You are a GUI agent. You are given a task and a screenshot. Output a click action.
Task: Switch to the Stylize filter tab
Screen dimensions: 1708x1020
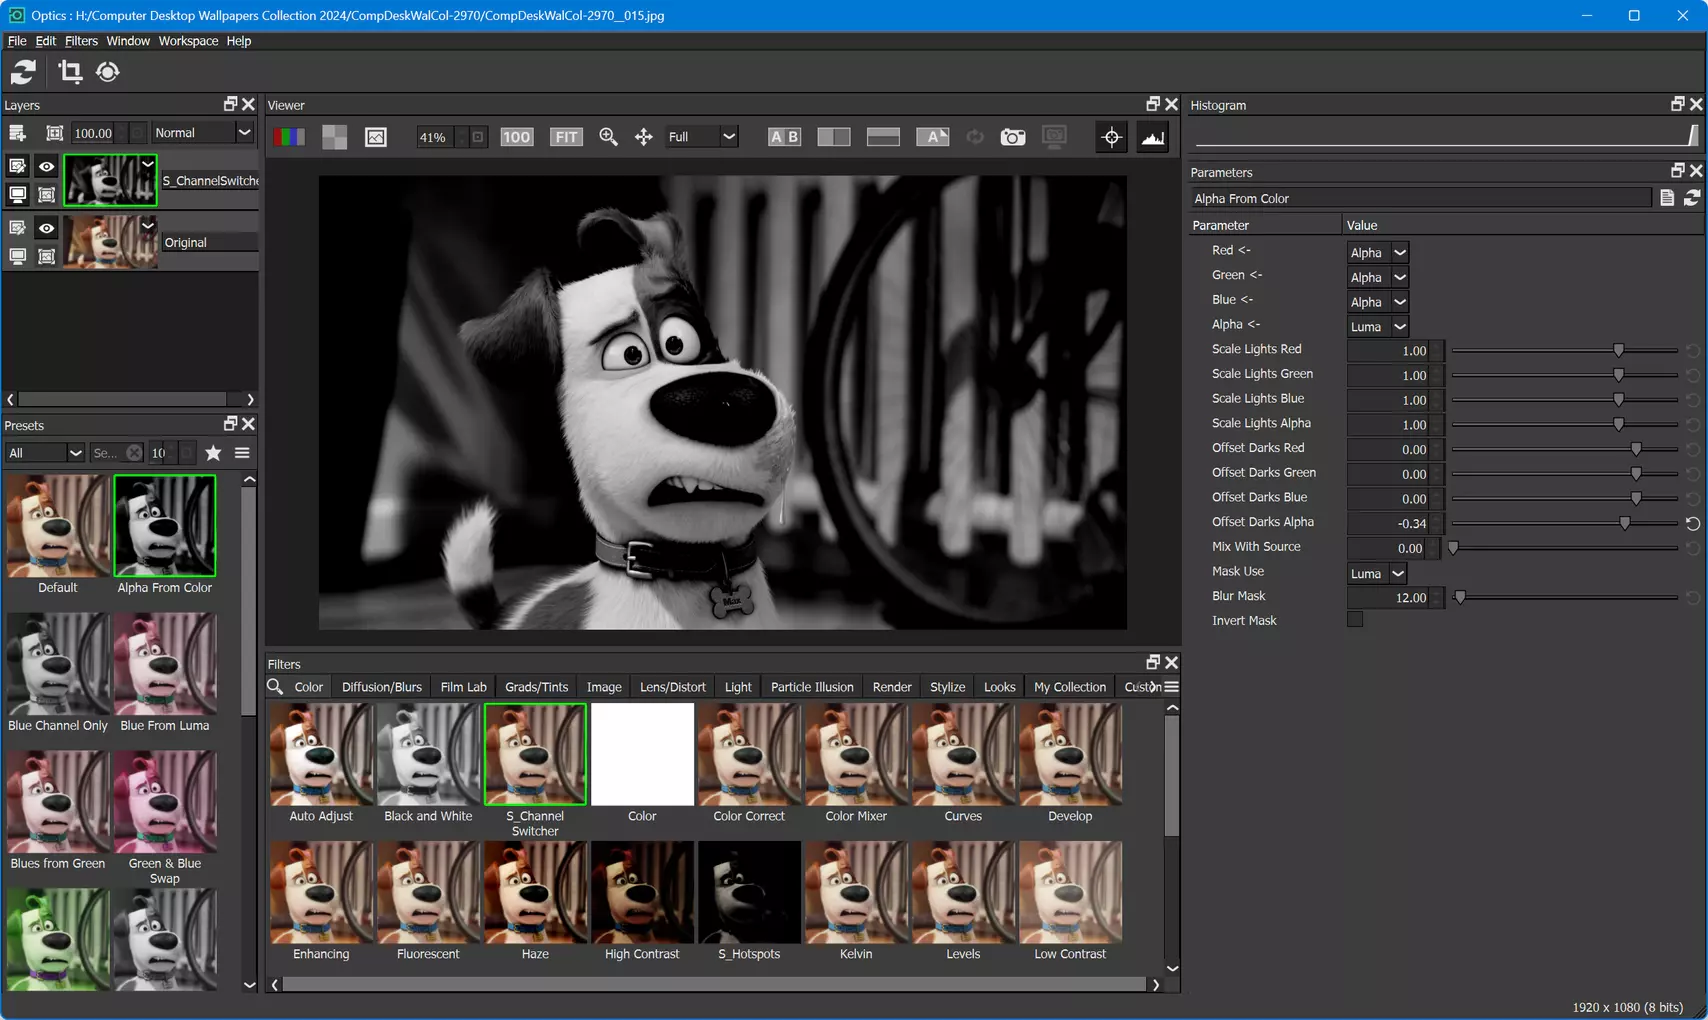click(x=947, y=687)
